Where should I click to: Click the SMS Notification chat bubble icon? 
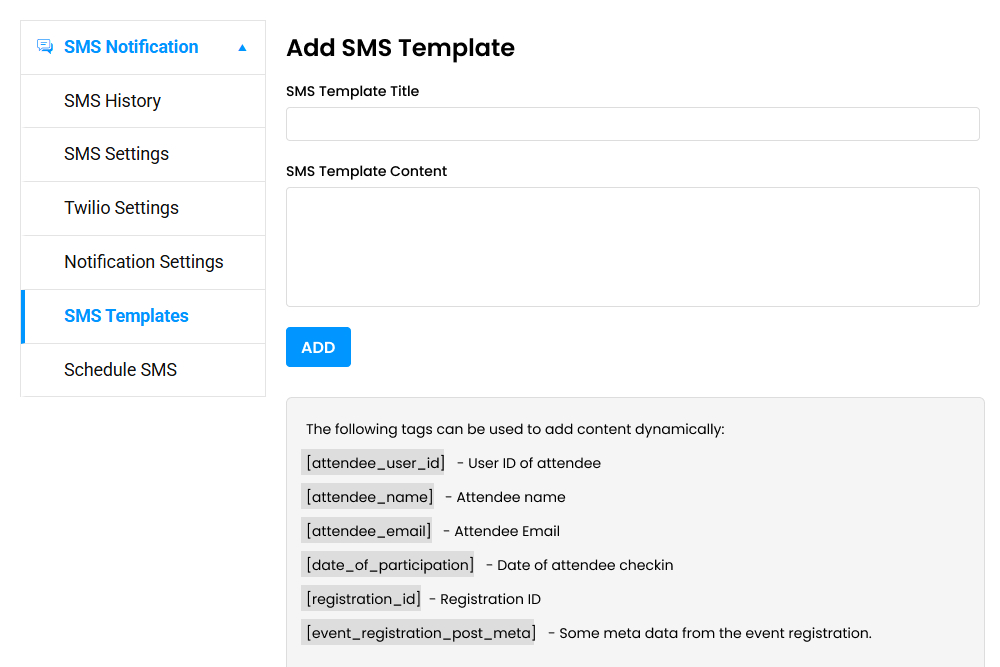pyautogui.click(x=44, y=46)
